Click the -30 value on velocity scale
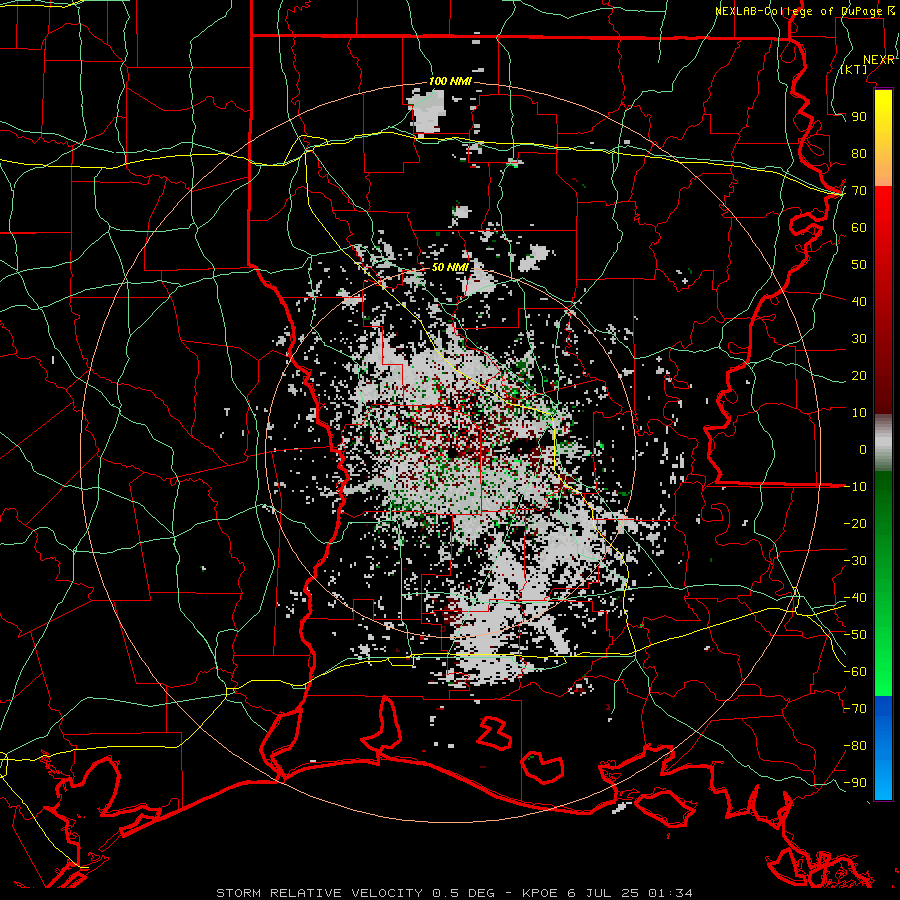Image resolution: width=900 pixels, height=900 pixels. click(855, 561)
